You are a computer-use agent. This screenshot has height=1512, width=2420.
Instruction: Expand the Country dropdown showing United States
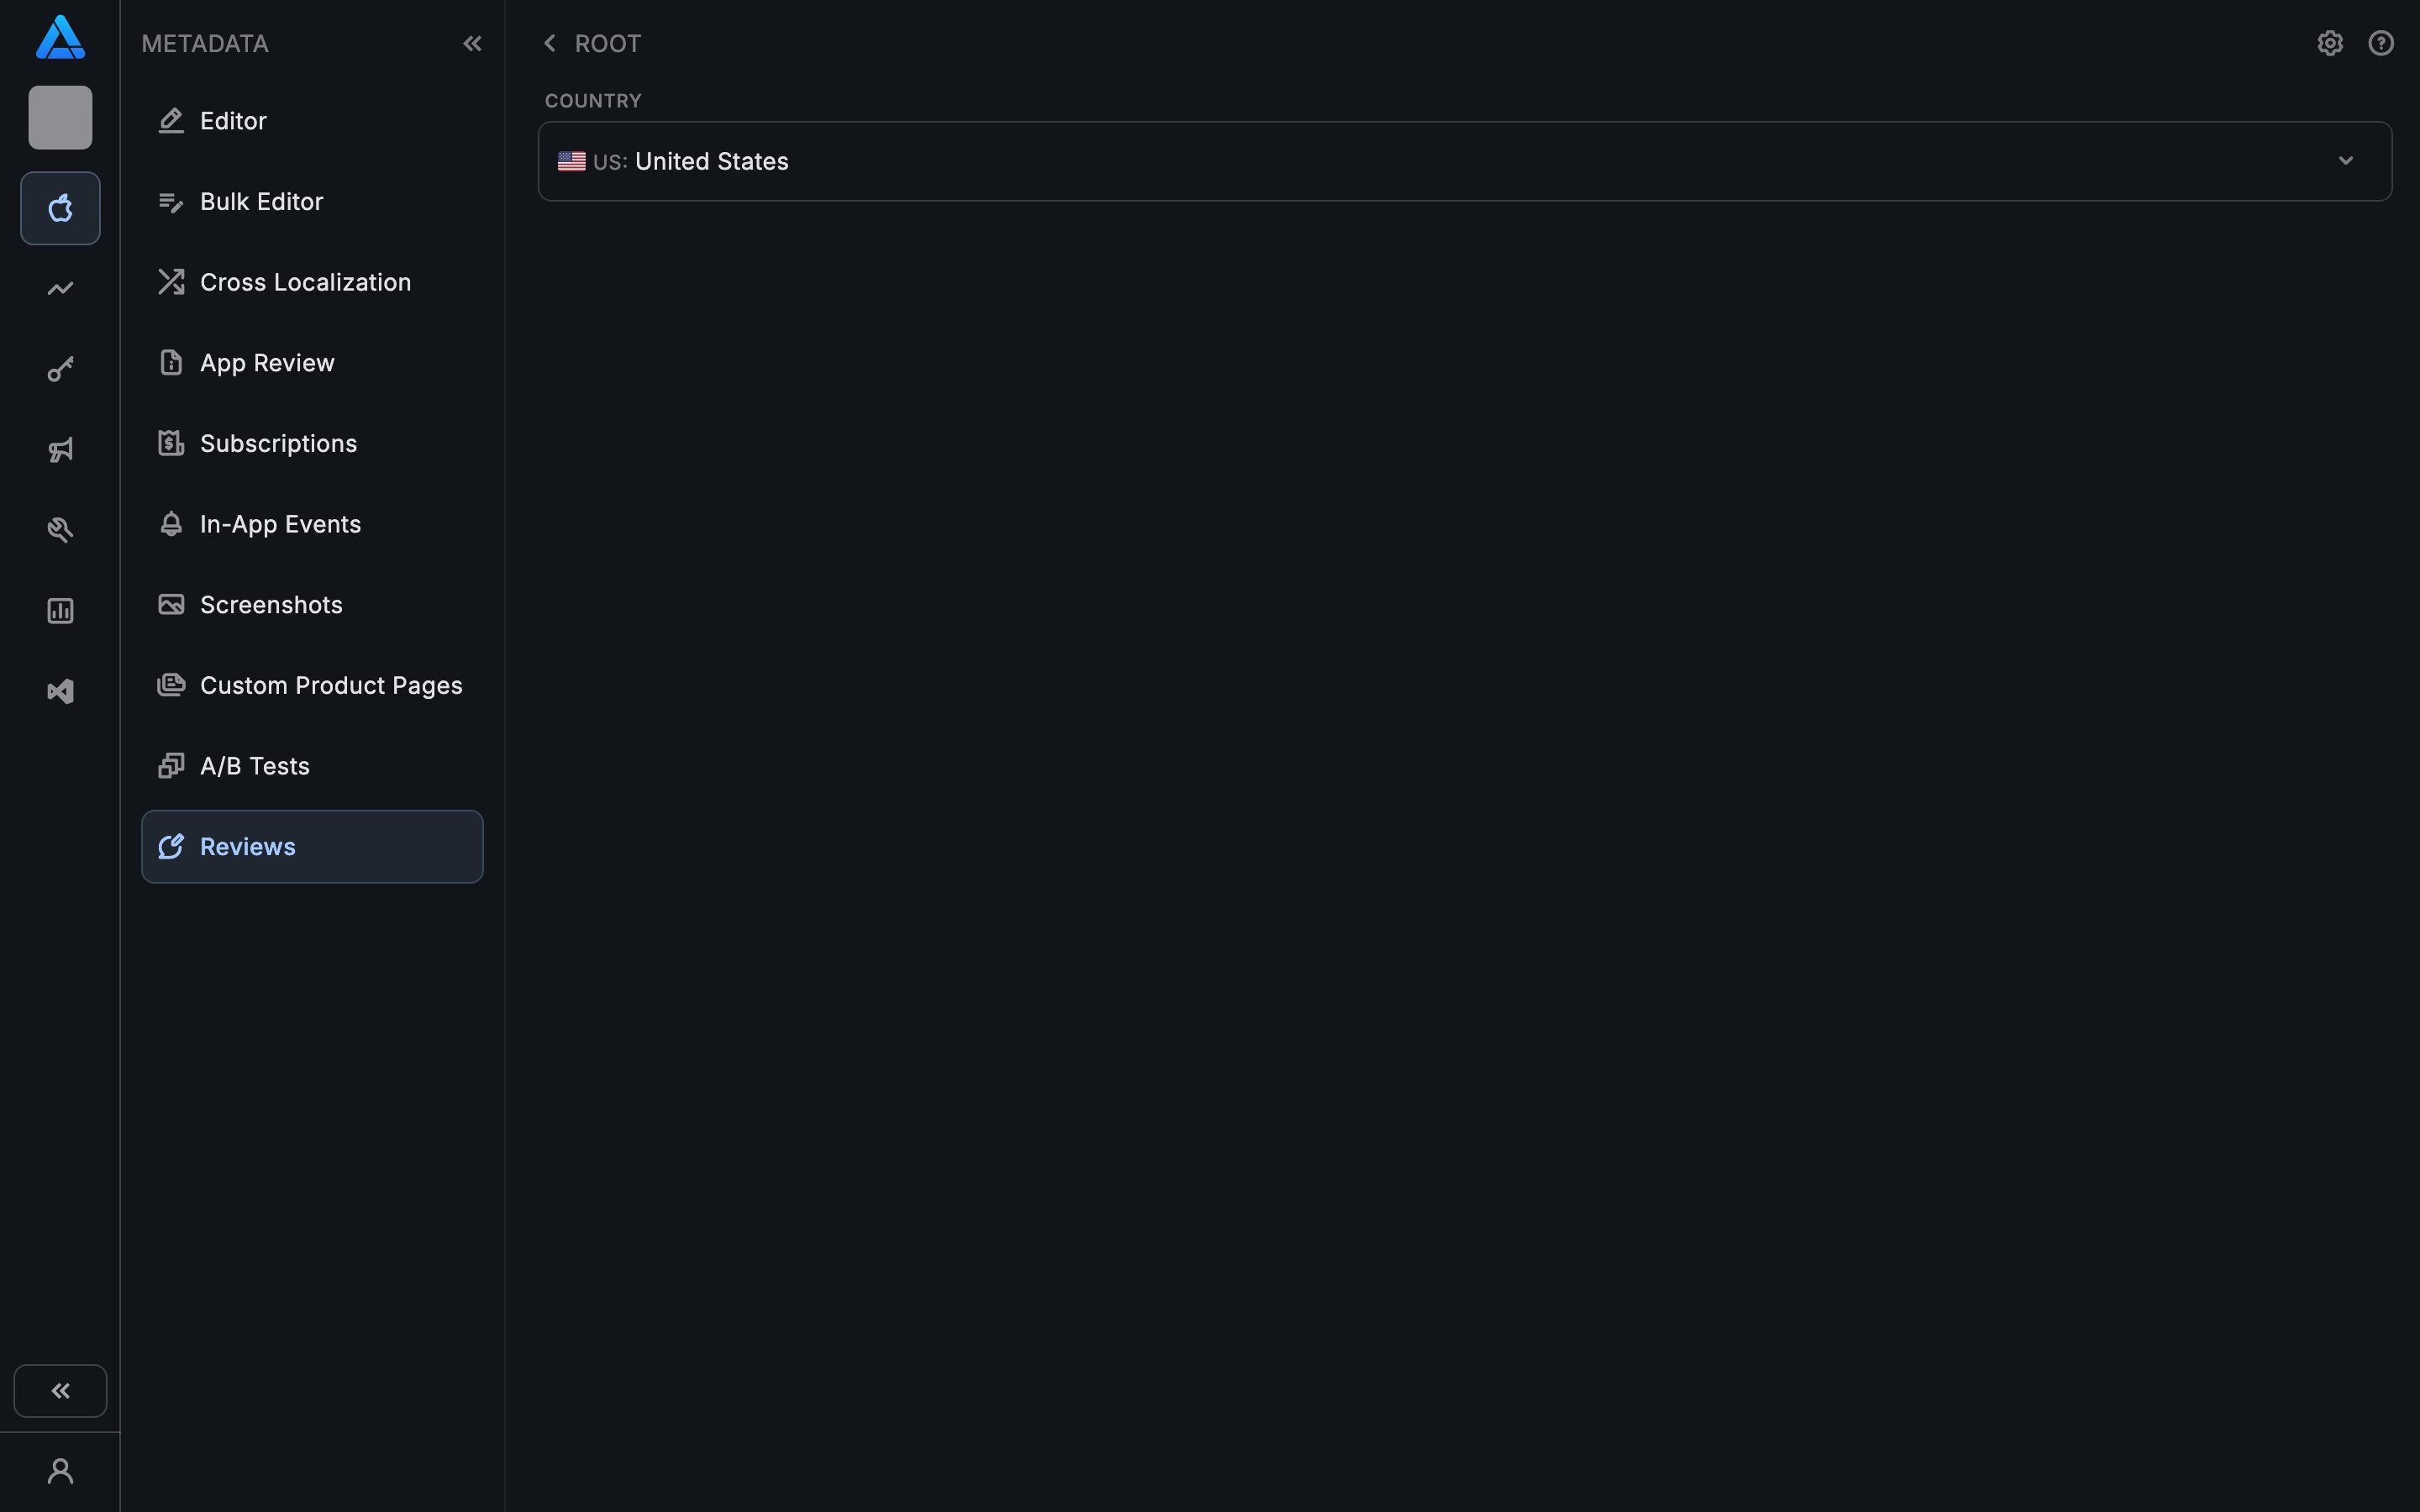(1464, 161)
